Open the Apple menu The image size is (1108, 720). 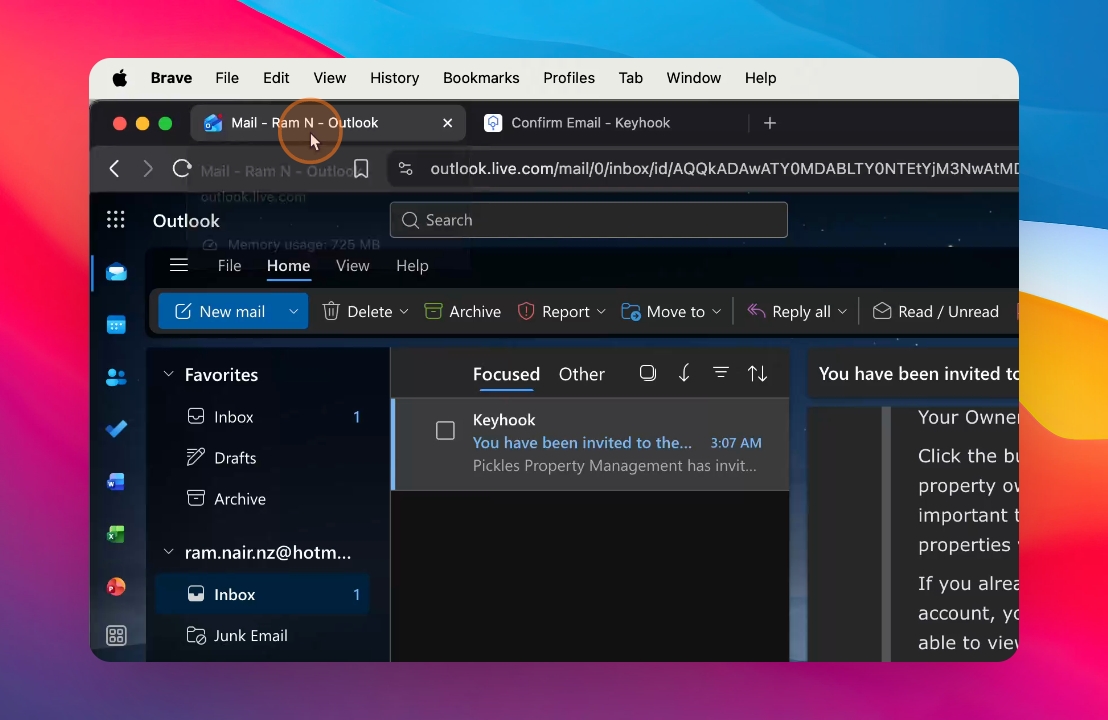(x=120, y=78)
